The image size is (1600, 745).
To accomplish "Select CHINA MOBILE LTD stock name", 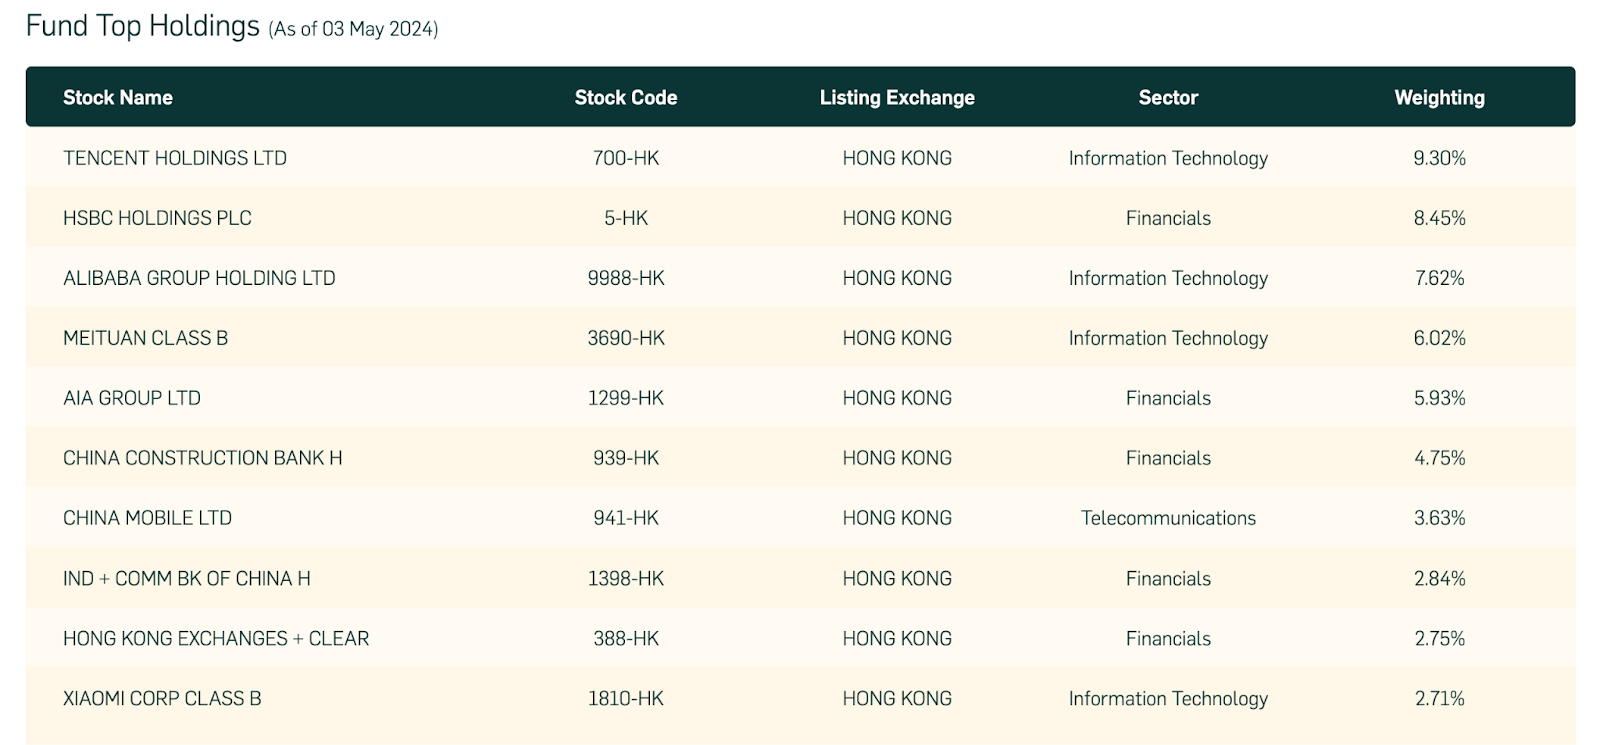I will click(147, 518).
